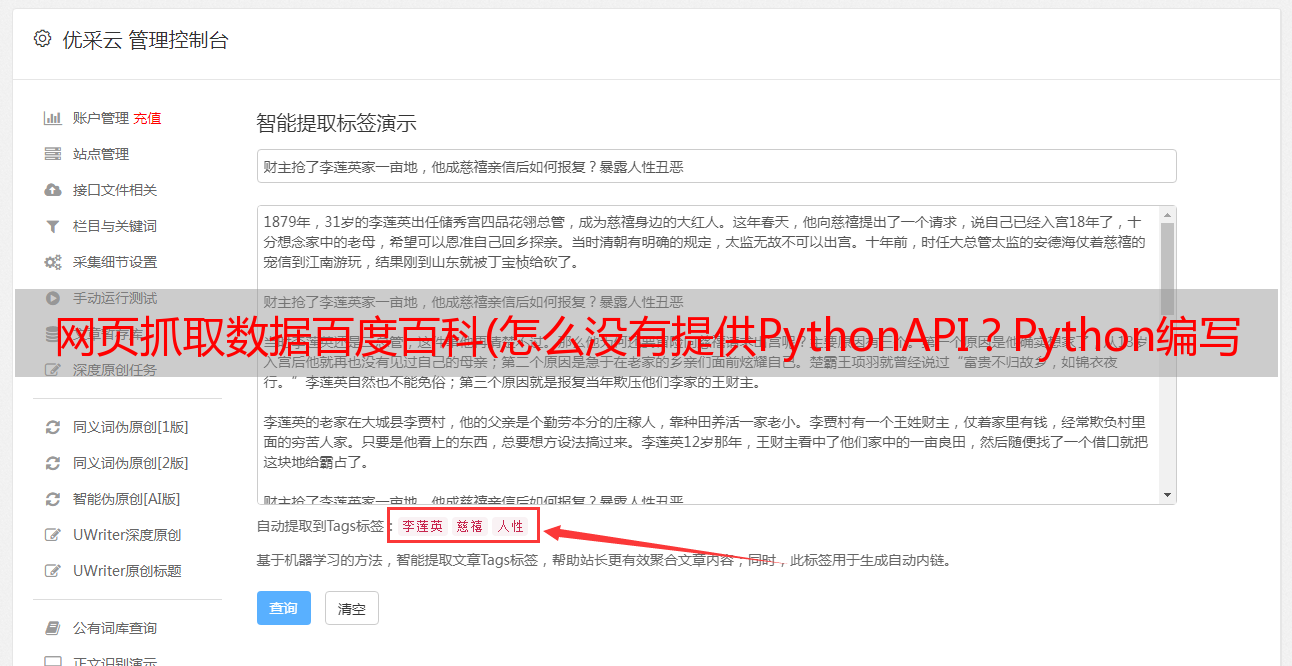Viewport: 1292px width, 666px height.
Task: Click the text area scrollbar down arrow
Action: click(x=1167, y=495)
